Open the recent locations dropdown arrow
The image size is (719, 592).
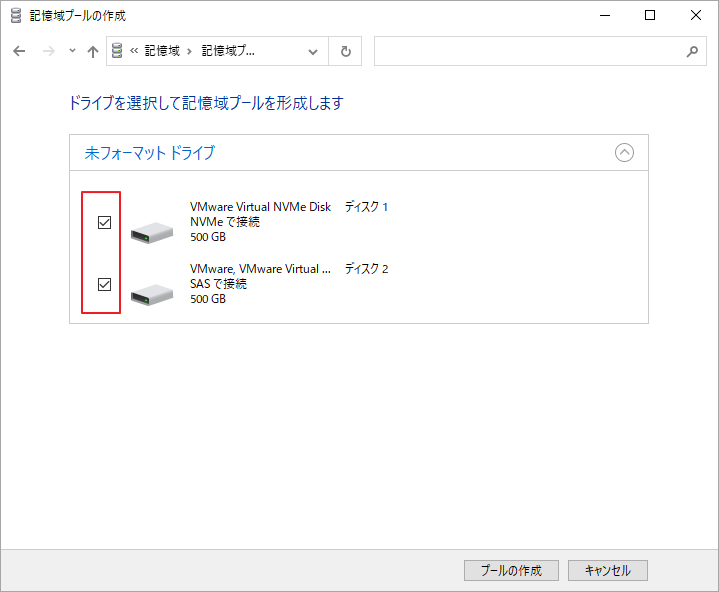(x=71, y=52)
